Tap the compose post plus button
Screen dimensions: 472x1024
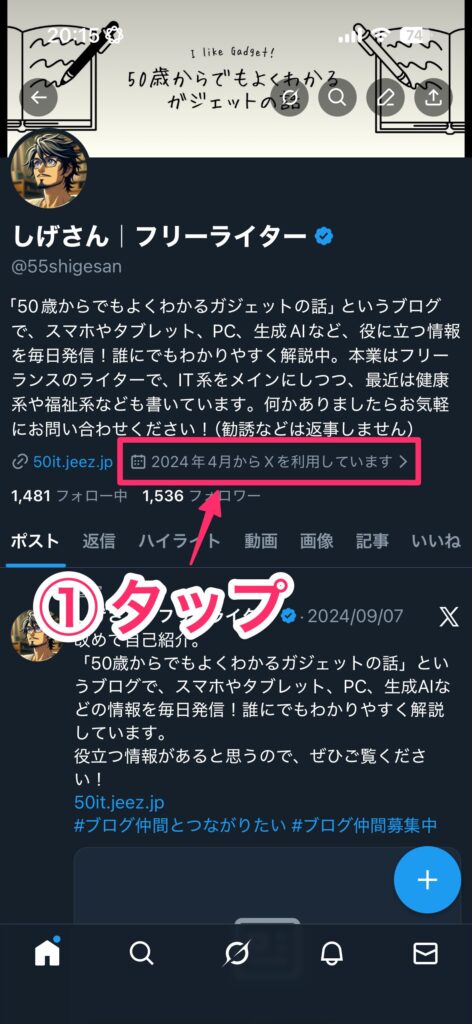click(x=427, y=880)
